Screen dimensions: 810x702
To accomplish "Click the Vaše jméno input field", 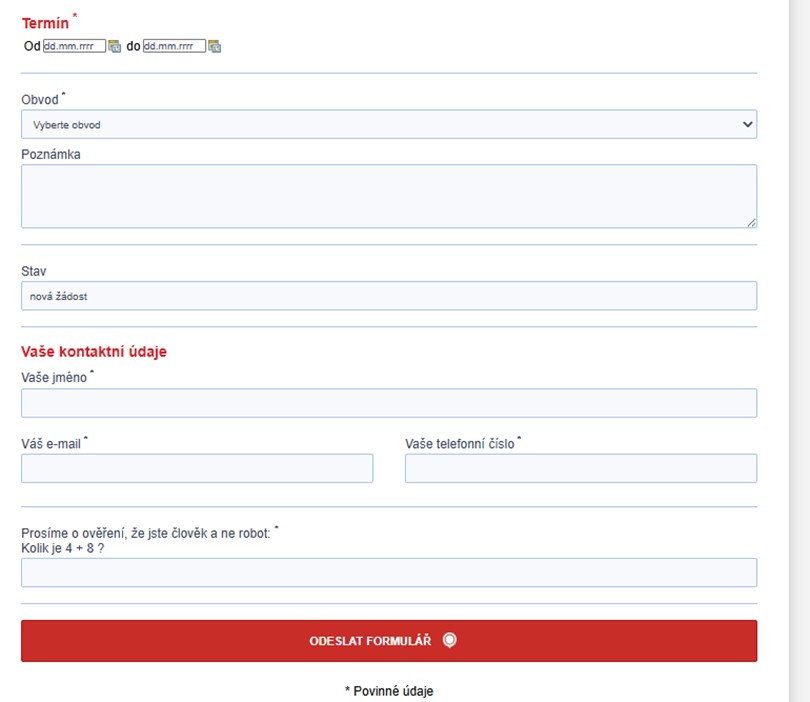I will 388,403.
